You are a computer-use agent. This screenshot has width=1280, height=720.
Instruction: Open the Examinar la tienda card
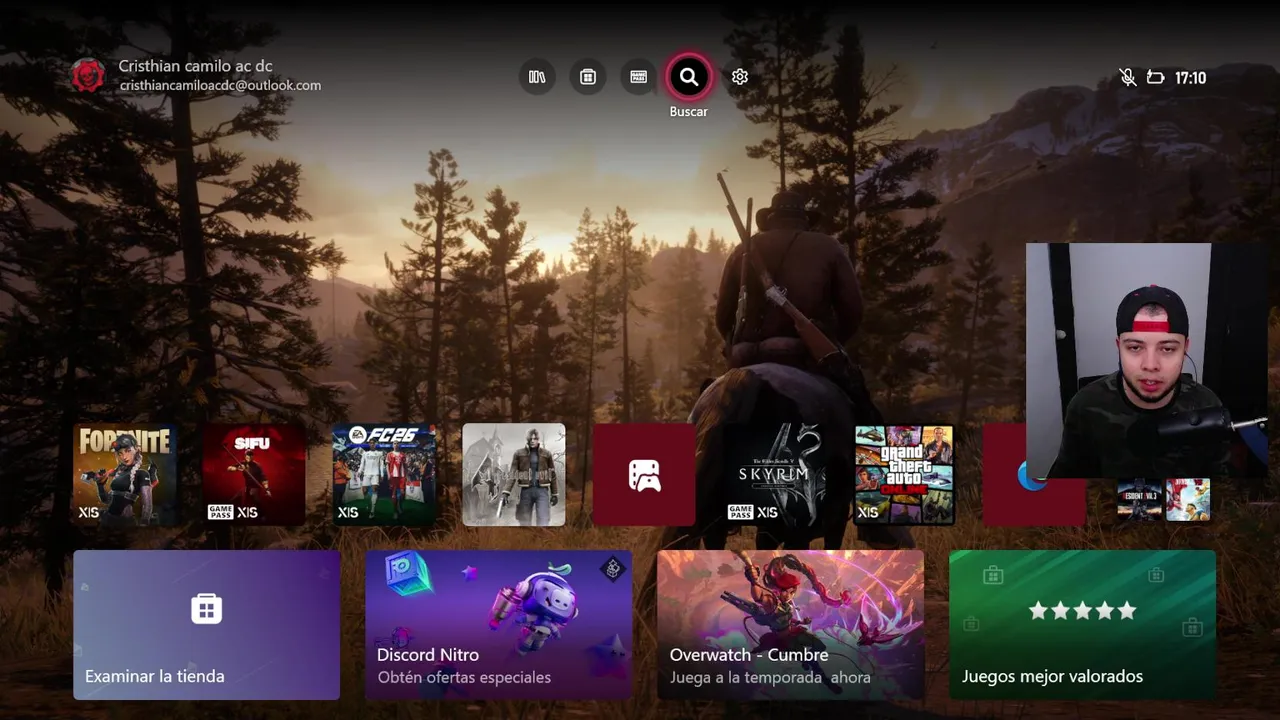tap(207, 625)
